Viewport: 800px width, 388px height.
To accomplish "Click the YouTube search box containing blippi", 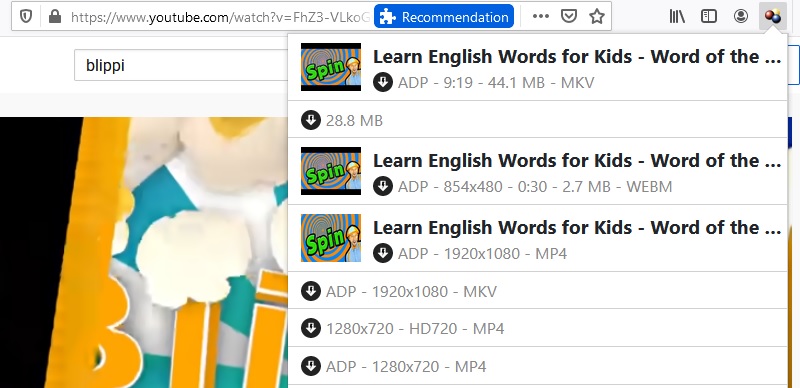I will pyautogui.click(x=181, y=65).
